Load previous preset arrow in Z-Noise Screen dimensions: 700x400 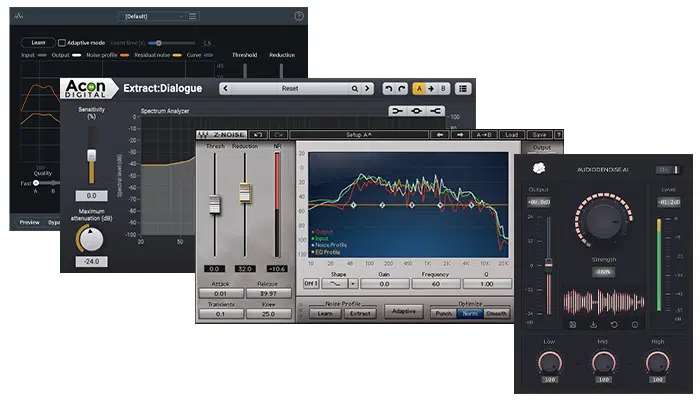(x=440, y=134)
